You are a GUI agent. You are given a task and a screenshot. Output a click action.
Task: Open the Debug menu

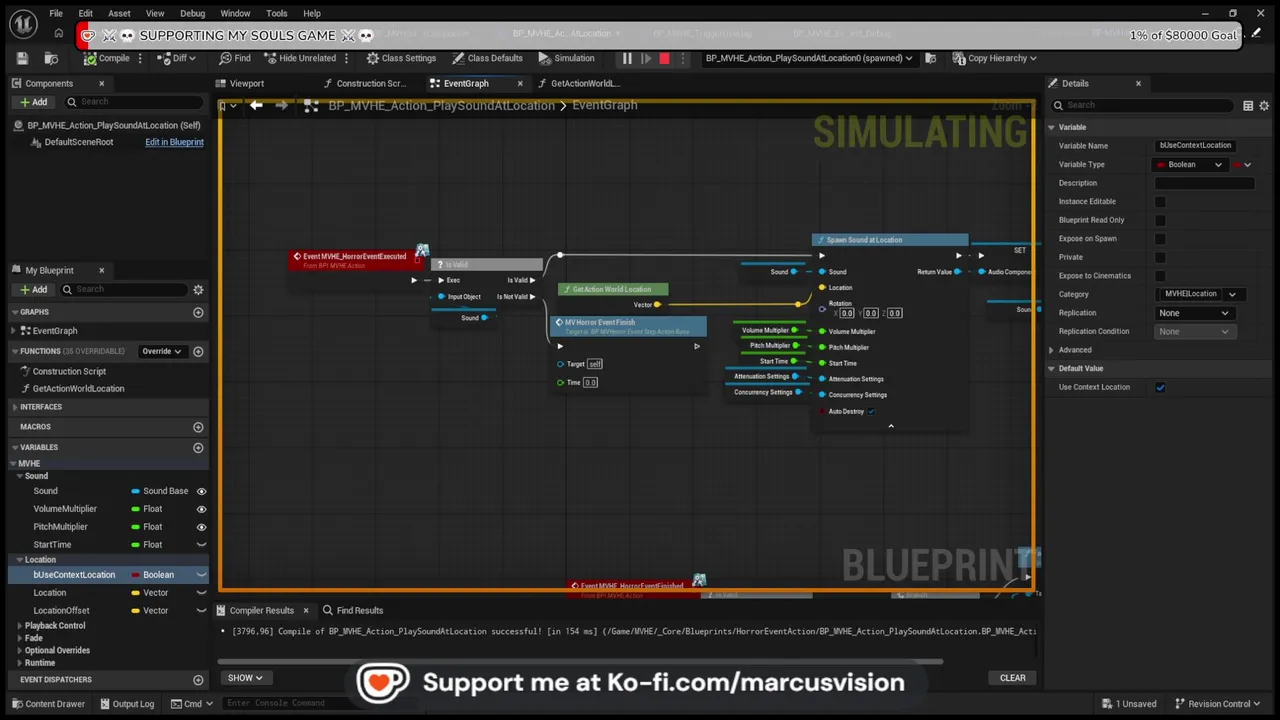[x=192, y=13]
